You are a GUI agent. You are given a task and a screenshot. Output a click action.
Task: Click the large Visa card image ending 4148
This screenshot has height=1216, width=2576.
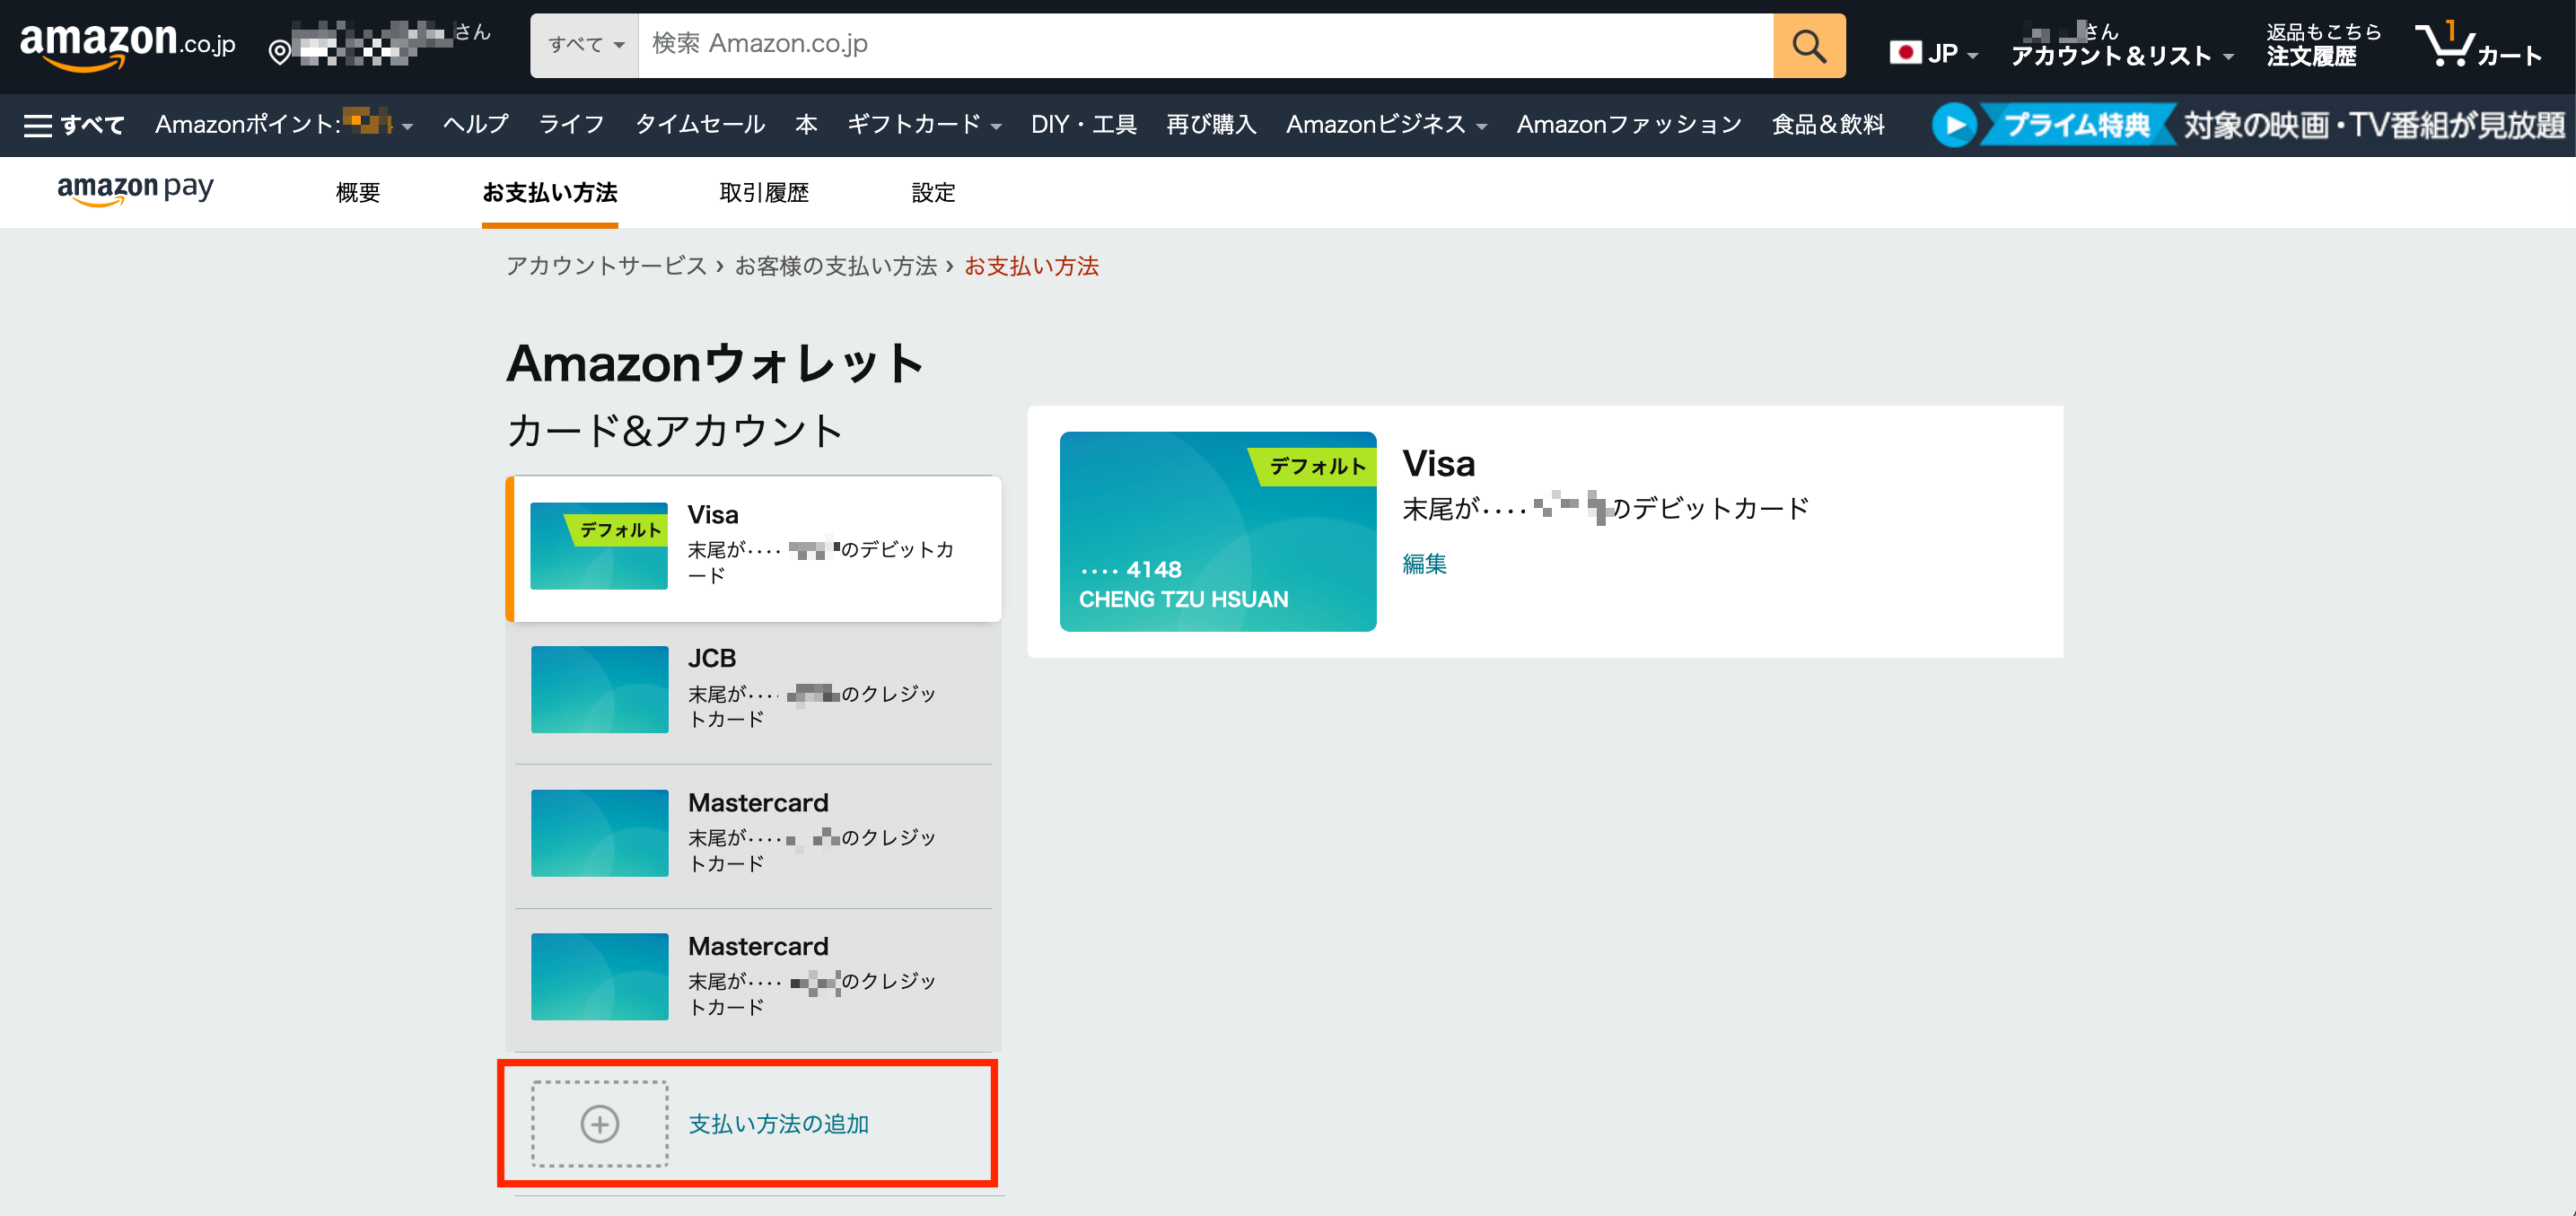(1217, 531)
